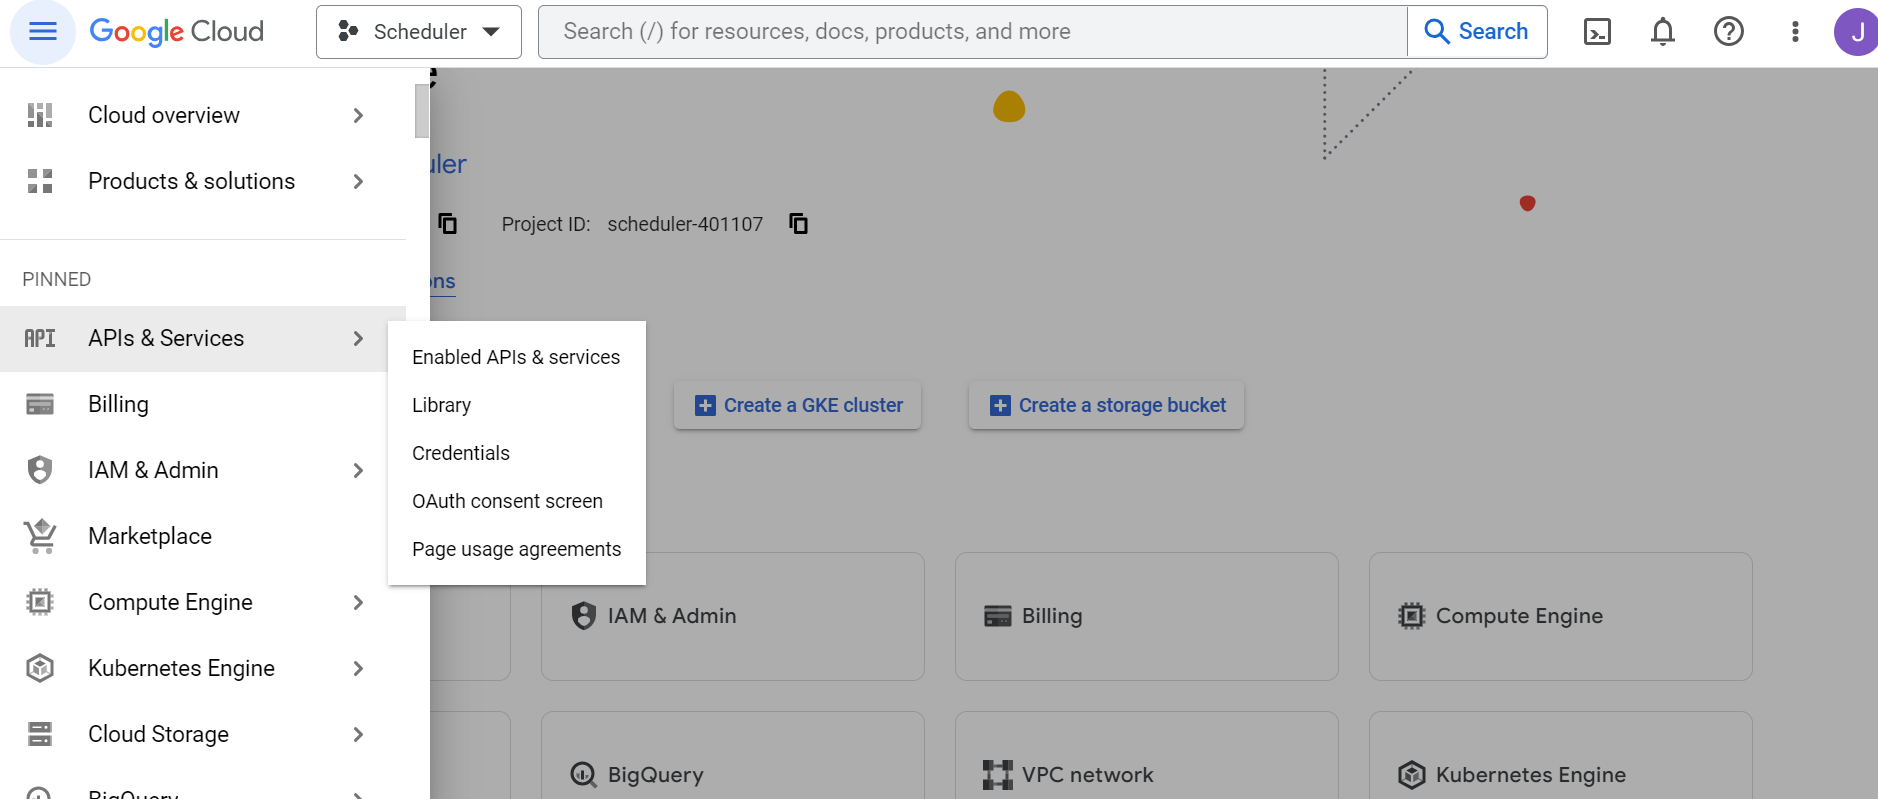Expand the Compute Engine submenu chevron

(358, 602)
